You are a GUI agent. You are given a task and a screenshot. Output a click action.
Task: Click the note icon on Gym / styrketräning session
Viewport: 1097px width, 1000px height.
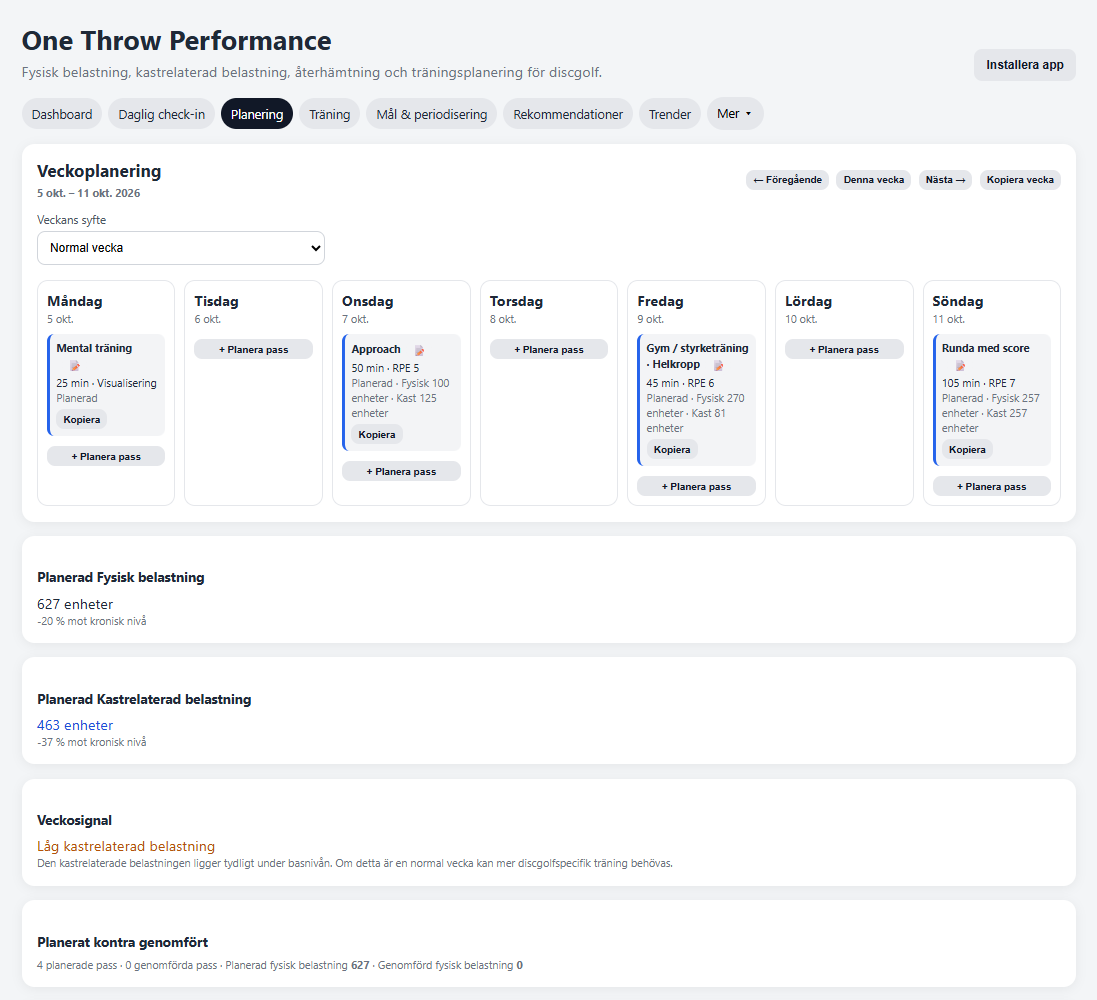click(x=719, y=365)
